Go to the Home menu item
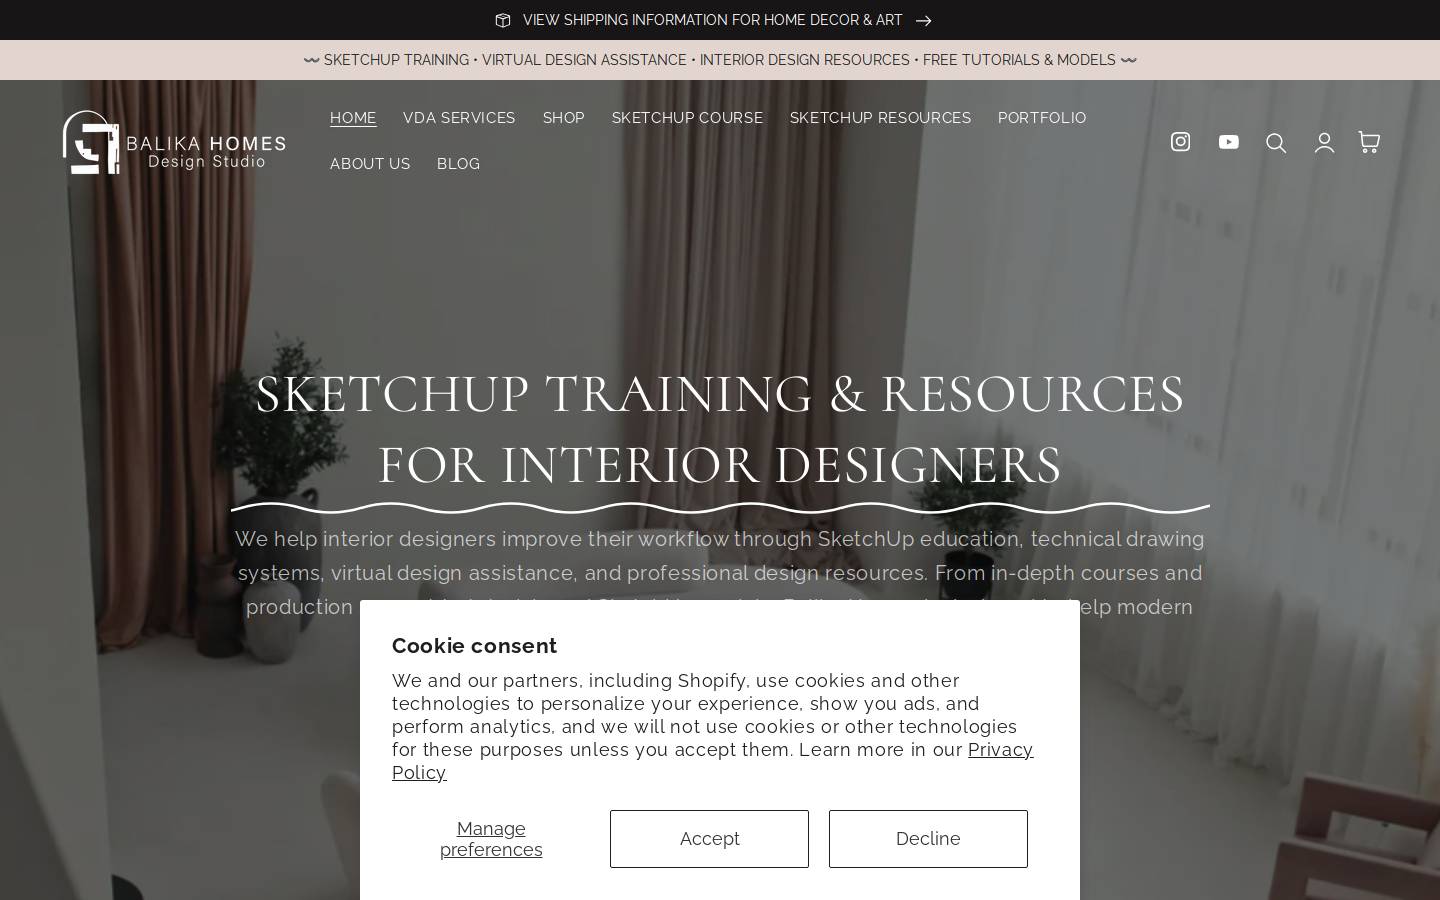Viewport: 1440px width, 900px height. 353,118
